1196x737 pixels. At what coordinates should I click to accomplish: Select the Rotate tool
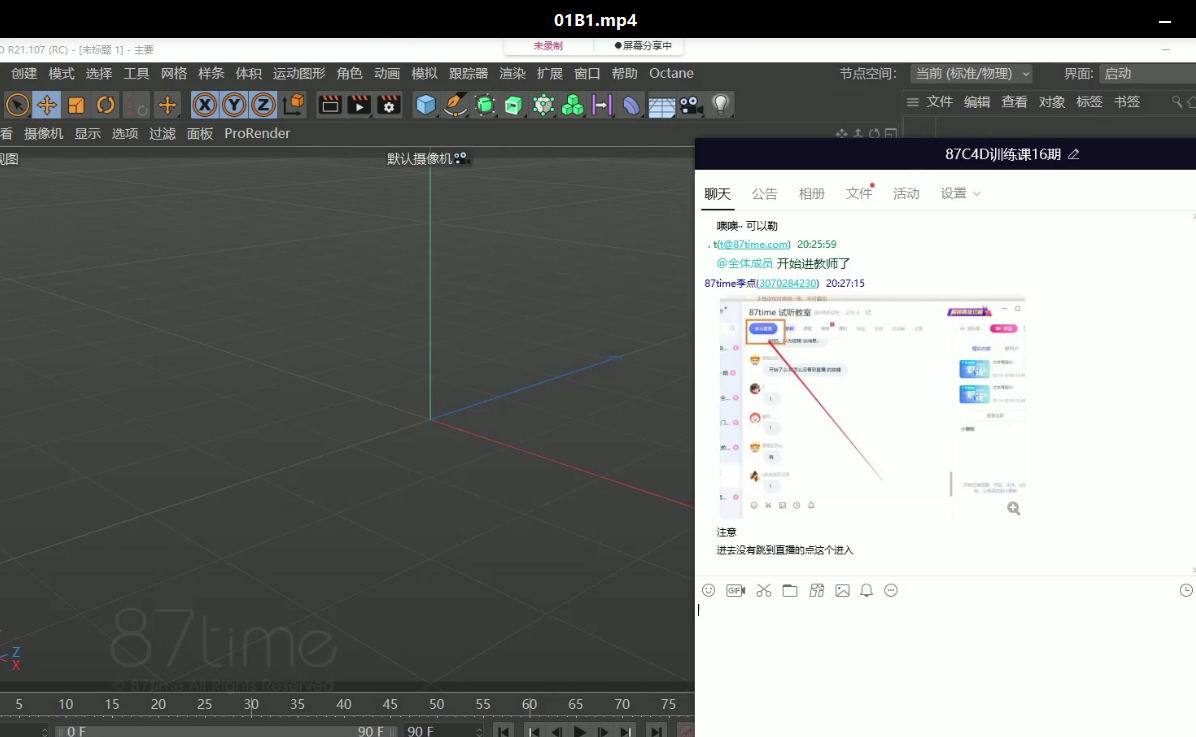(105, 105)
